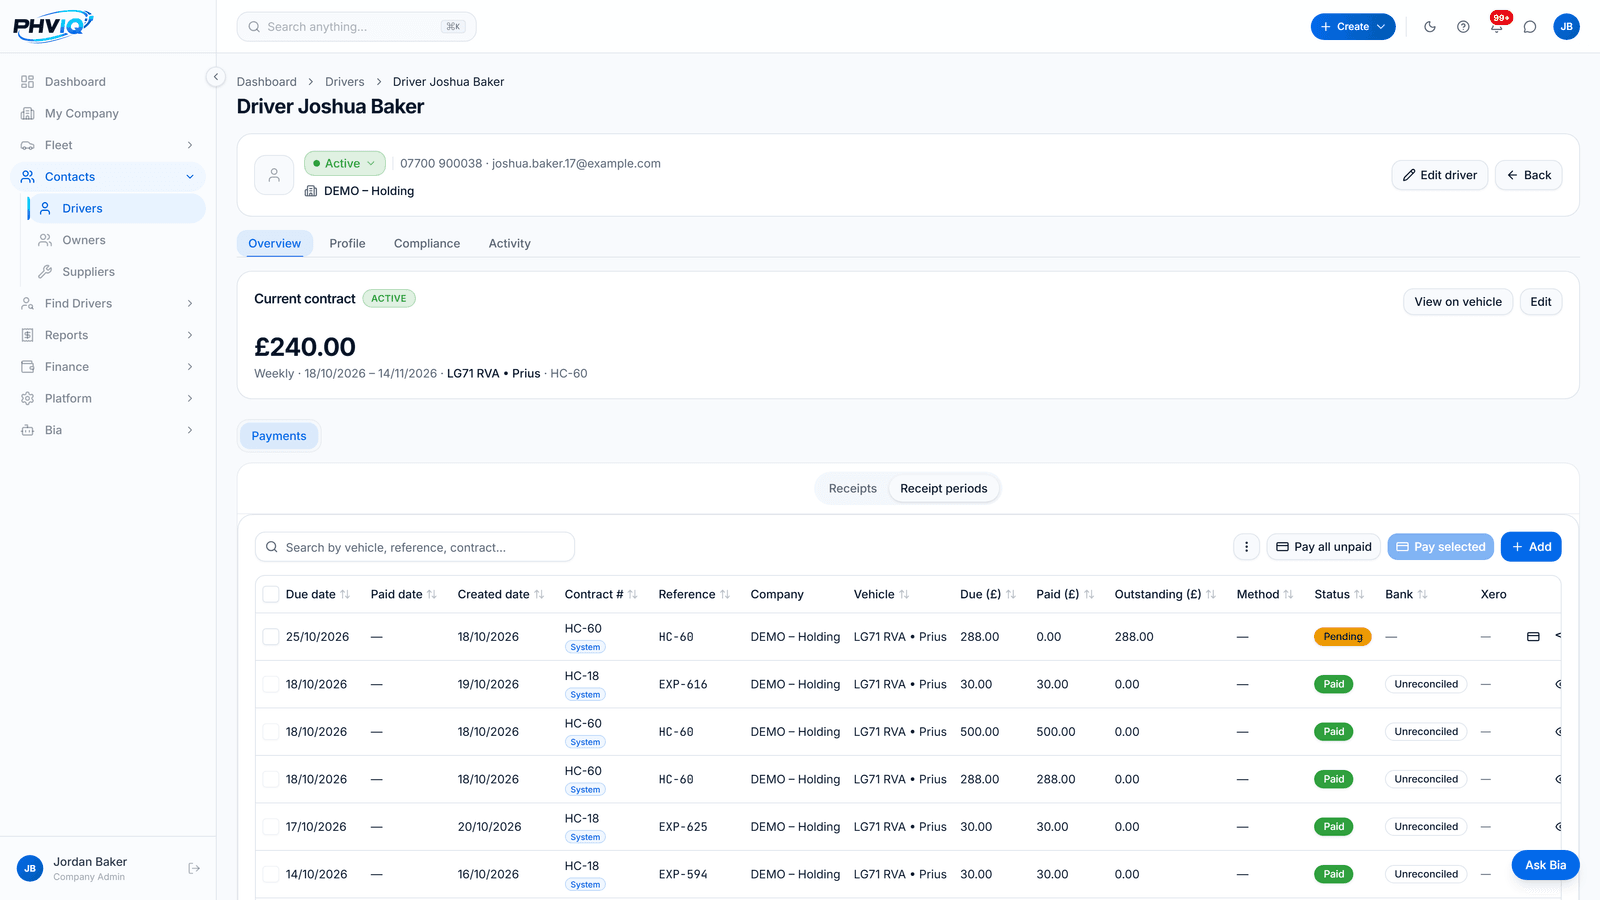Viewport: 1600px width, 900px height.
Task: Sort by Contract # column arrows
Action: (632, 594)
